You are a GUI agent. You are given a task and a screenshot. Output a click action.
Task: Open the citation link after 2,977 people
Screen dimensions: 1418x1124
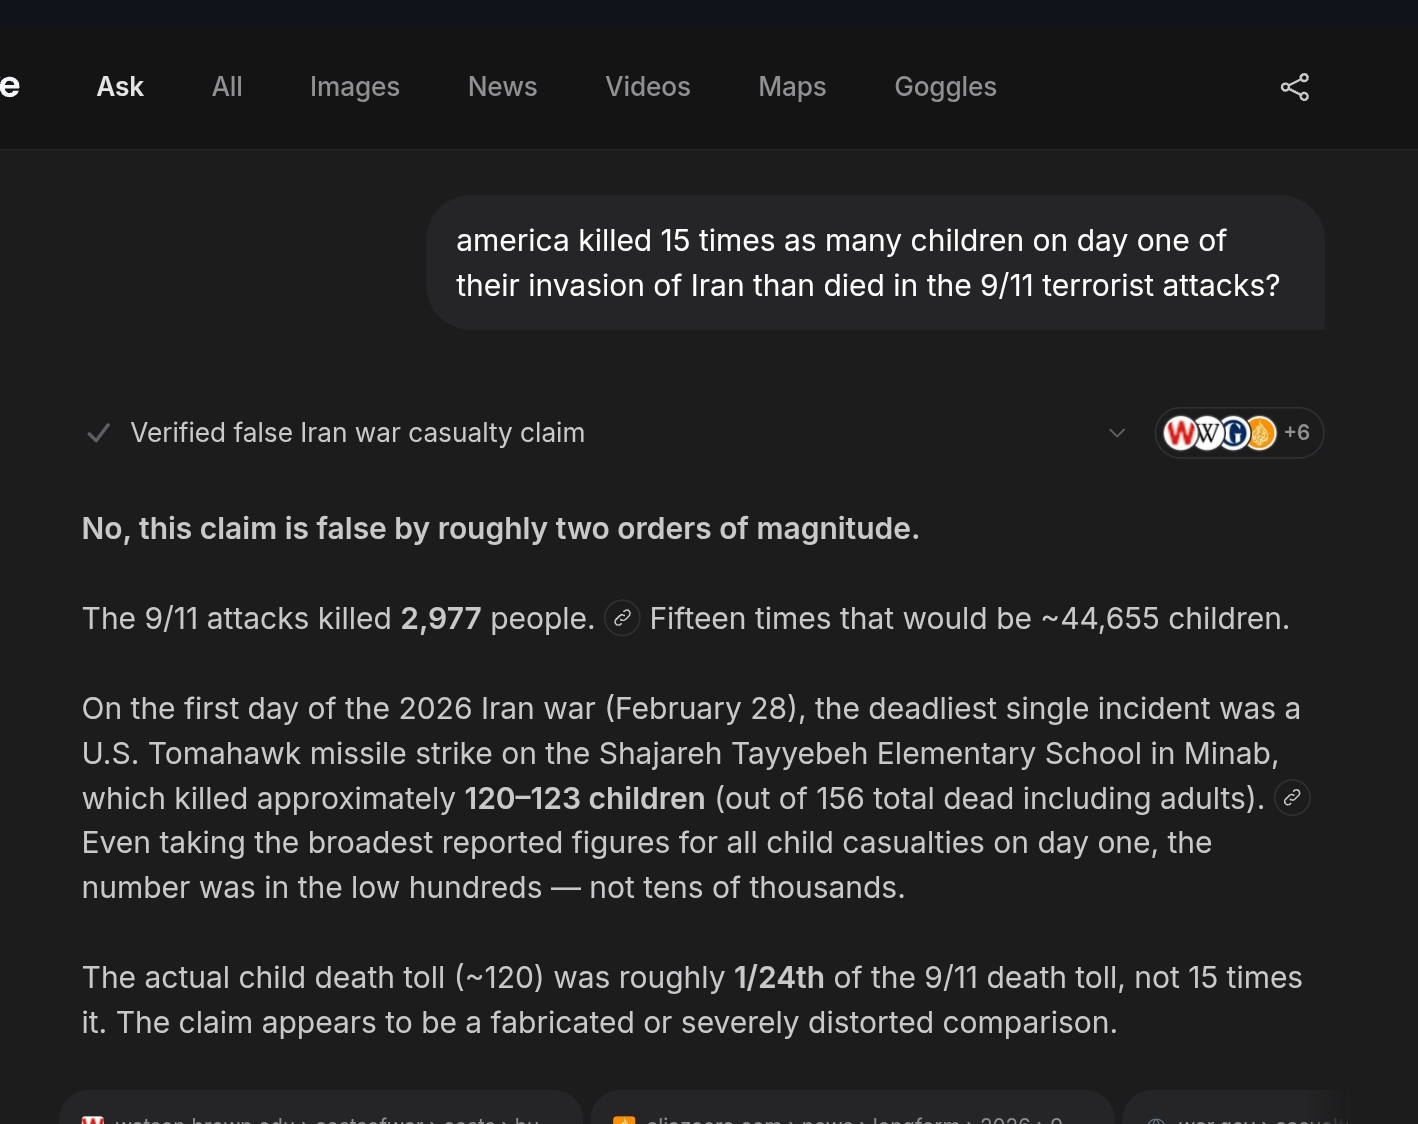point(622,619)
